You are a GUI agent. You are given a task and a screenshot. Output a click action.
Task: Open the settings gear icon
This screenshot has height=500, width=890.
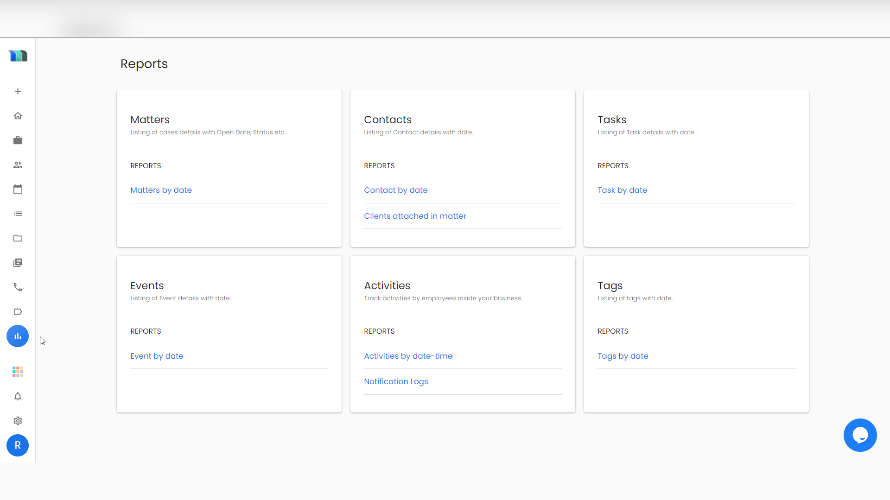click(17, 421)
